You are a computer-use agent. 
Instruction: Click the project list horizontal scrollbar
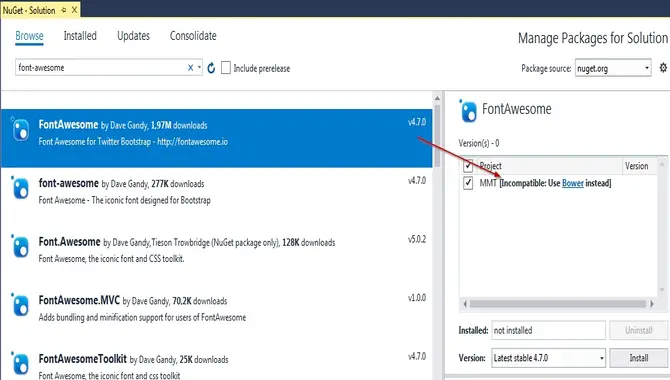coord(558,304)
